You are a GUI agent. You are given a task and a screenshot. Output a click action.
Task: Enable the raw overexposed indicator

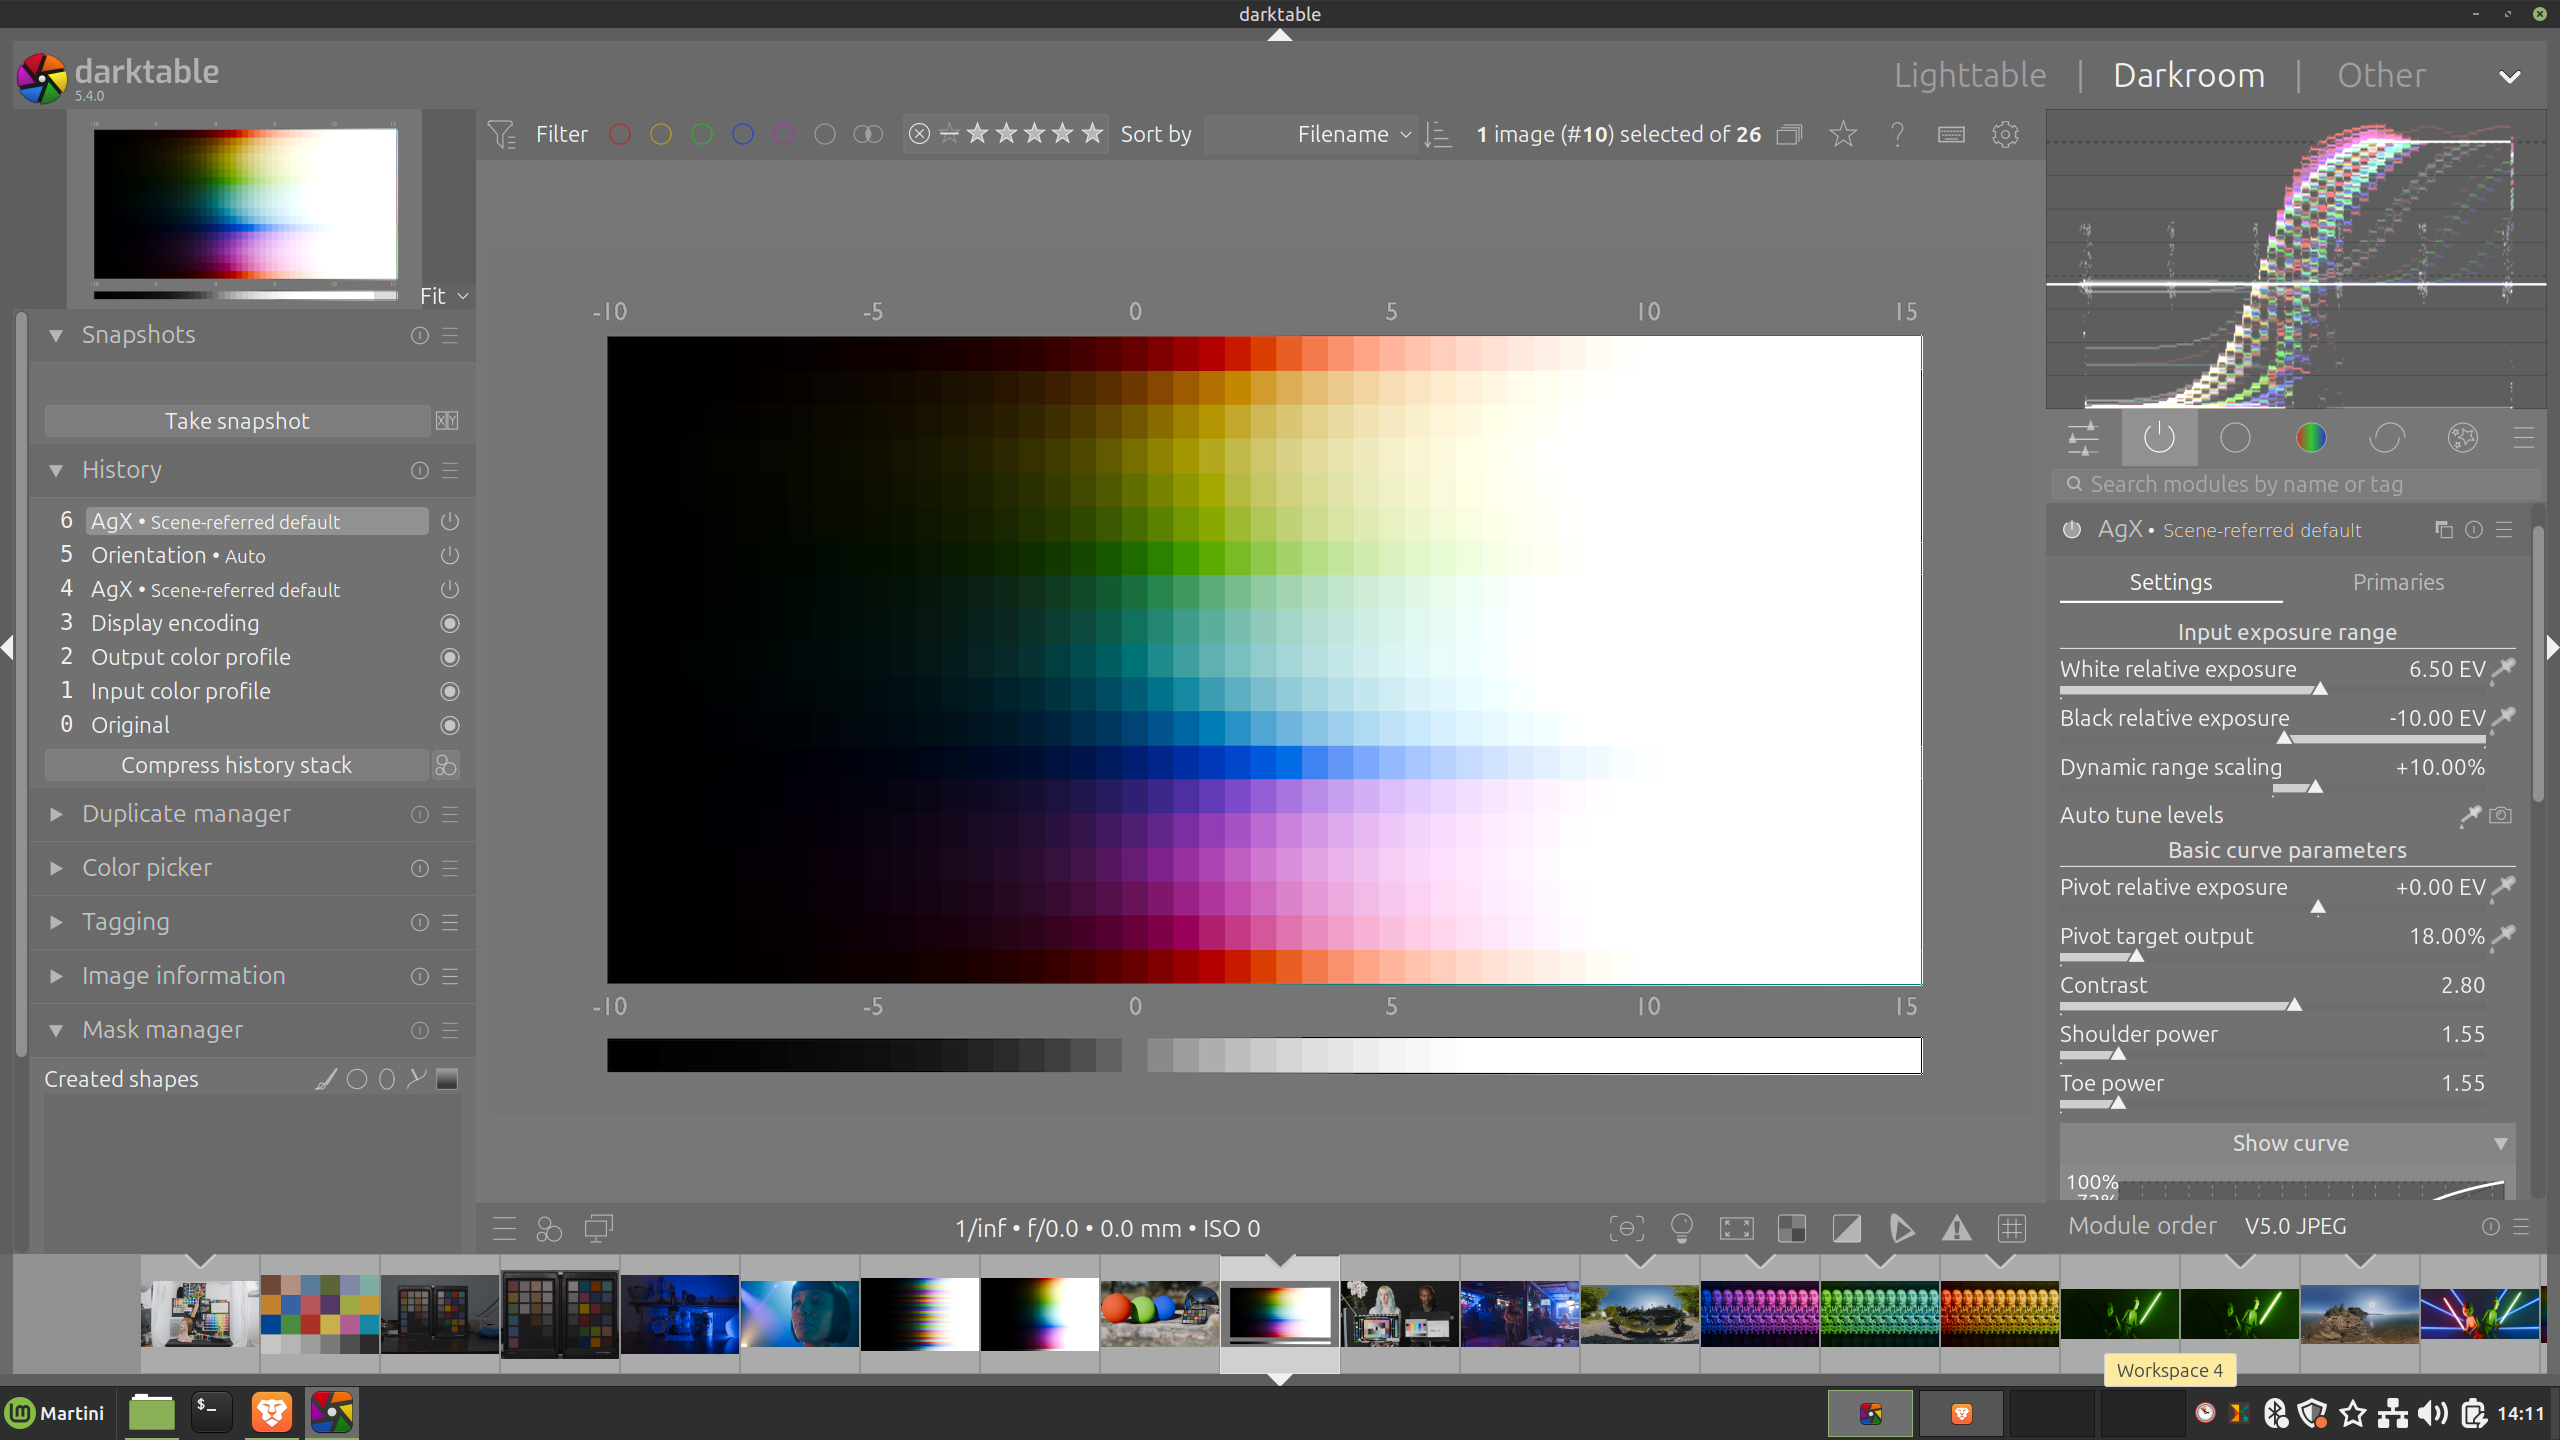click(x=1792, y=1228)
